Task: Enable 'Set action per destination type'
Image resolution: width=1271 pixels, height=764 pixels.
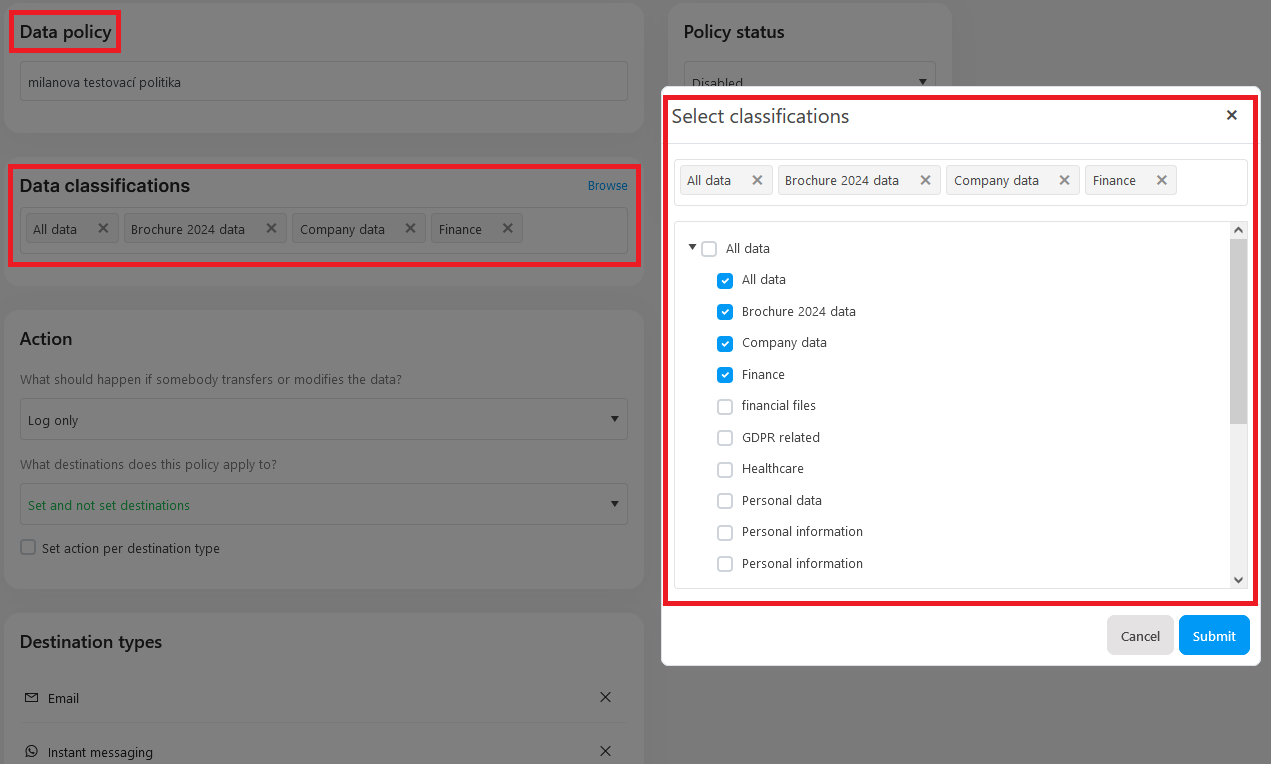Action: coord(29,548)
